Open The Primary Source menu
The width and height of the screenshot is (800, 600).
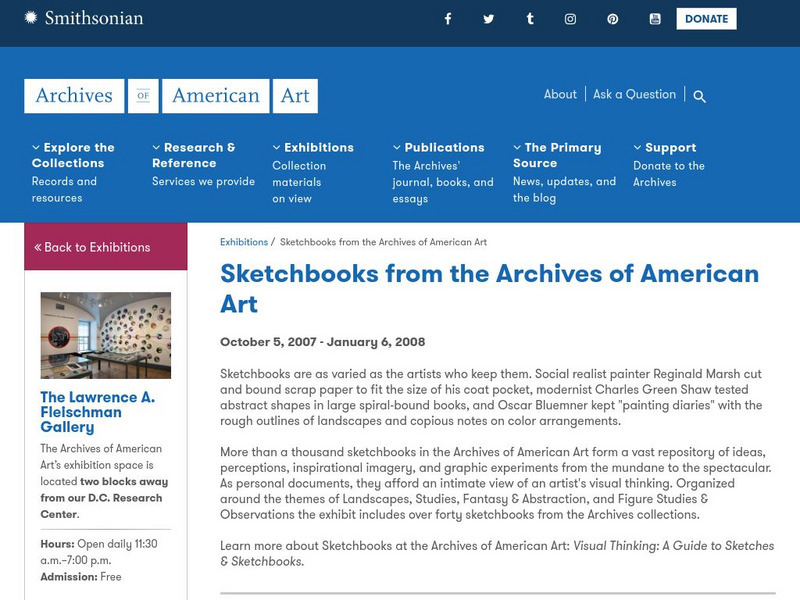557,155
